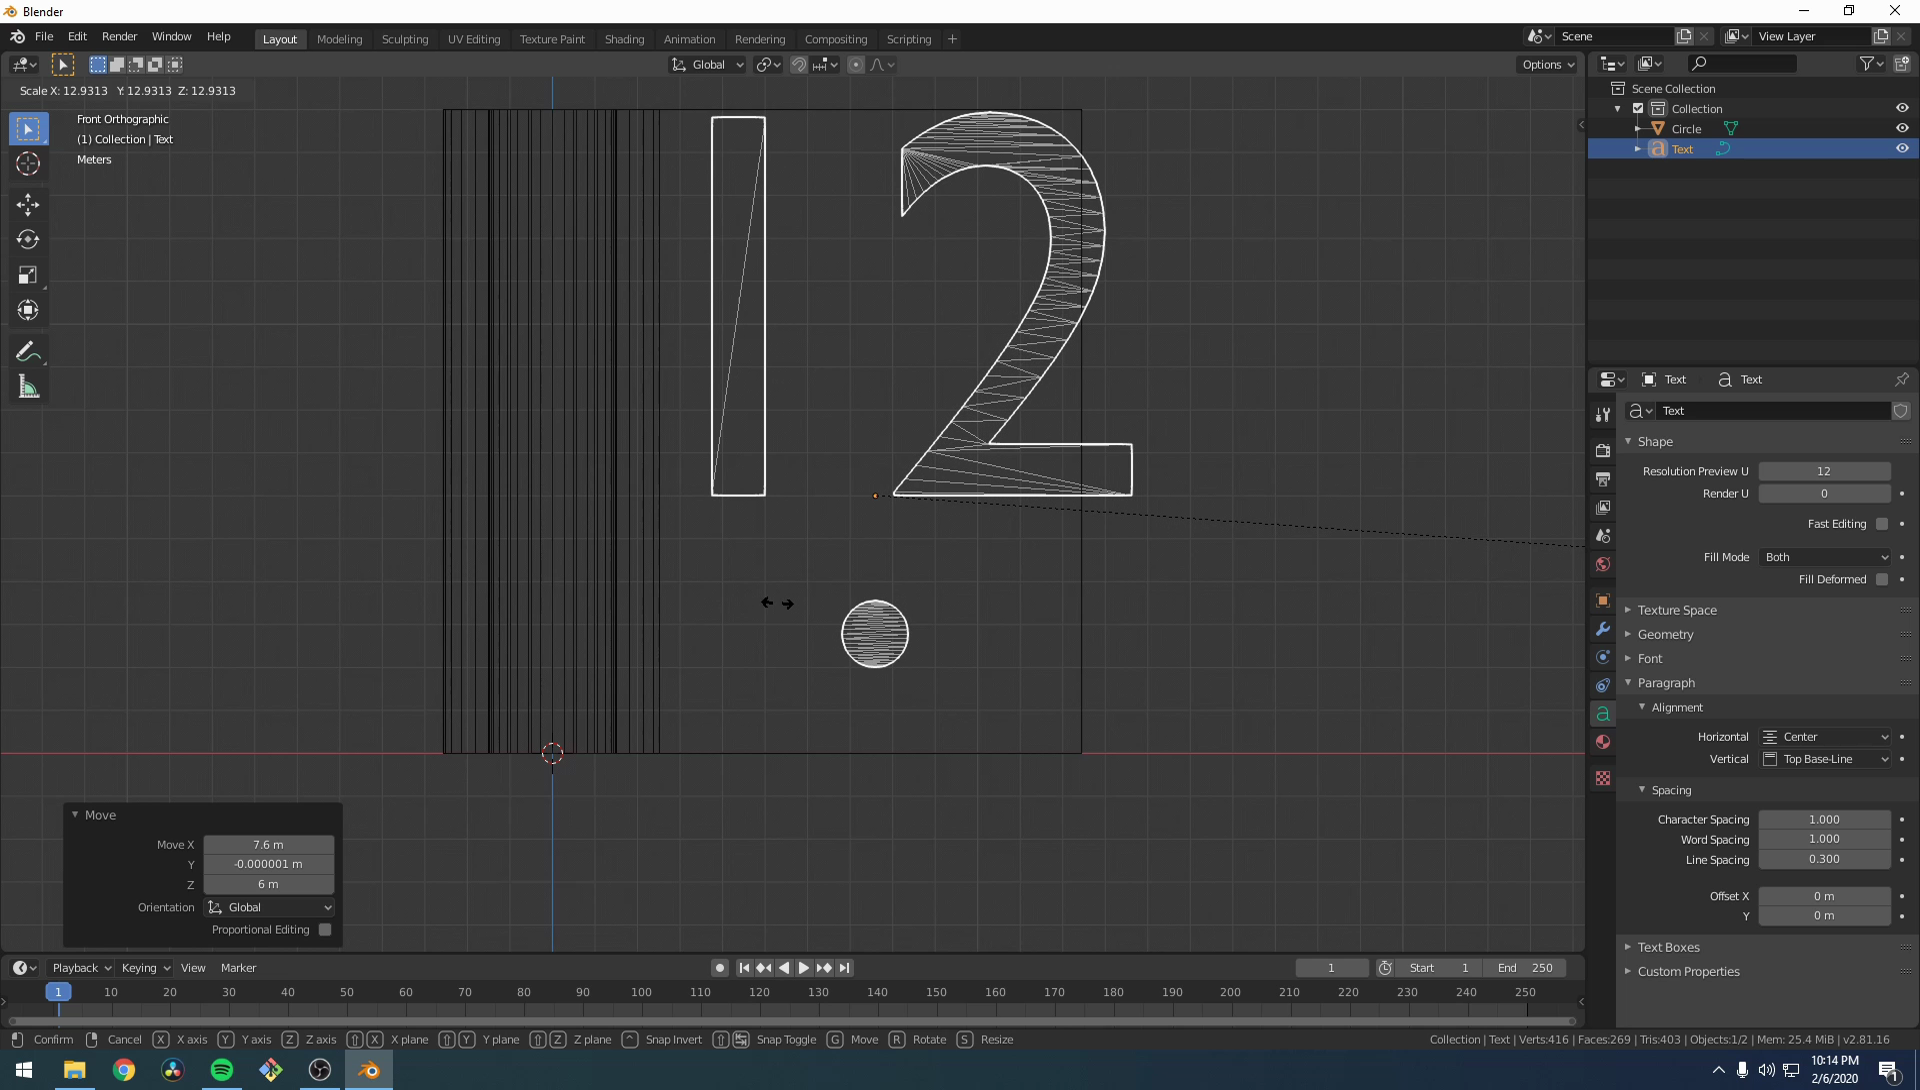This screenshot has width=1920, height=1090.
Task: Open the Object Data text properties tab
Action: (x=1603, y=714)
